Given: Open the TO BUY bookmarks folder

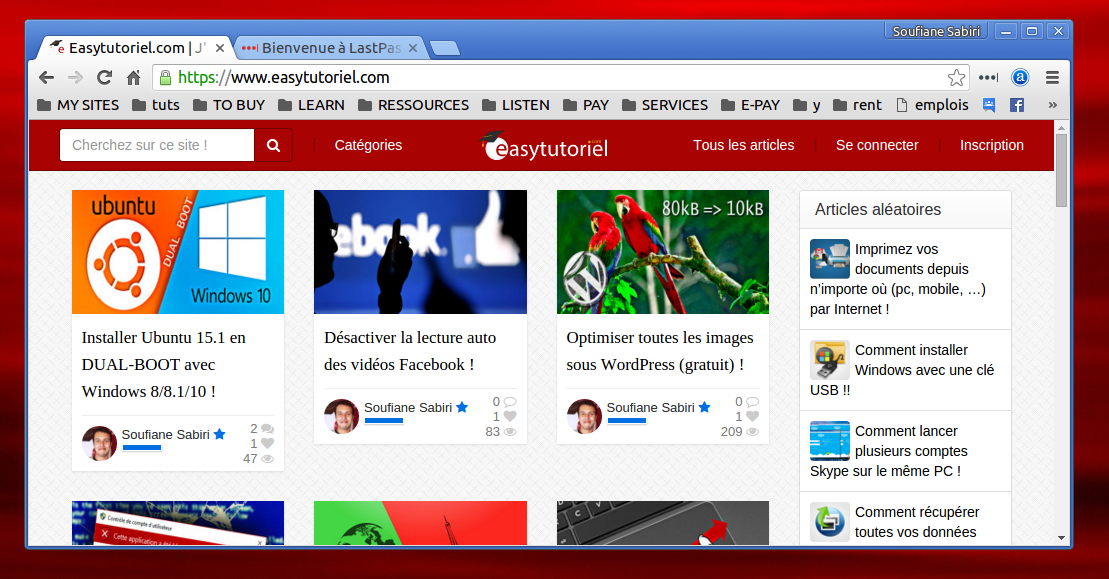Looking at the screenshot, I should pyautogui.click(x=228, y=105).
